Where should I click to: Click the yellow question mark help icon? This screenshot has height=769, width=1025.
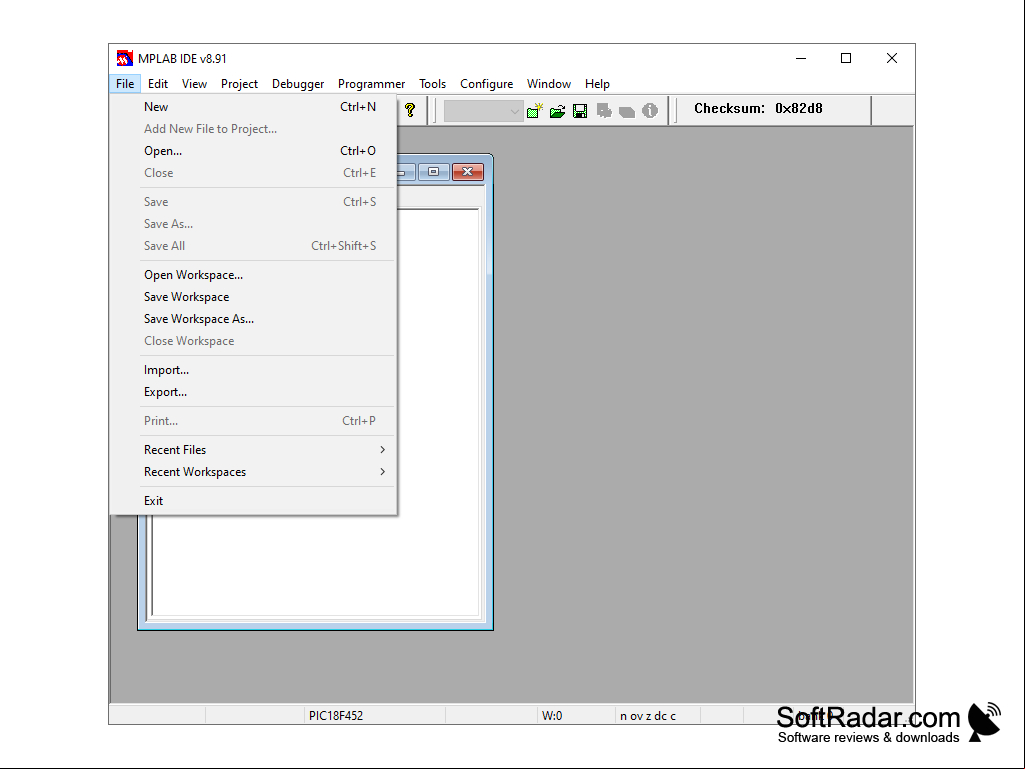tap(410, 111)
